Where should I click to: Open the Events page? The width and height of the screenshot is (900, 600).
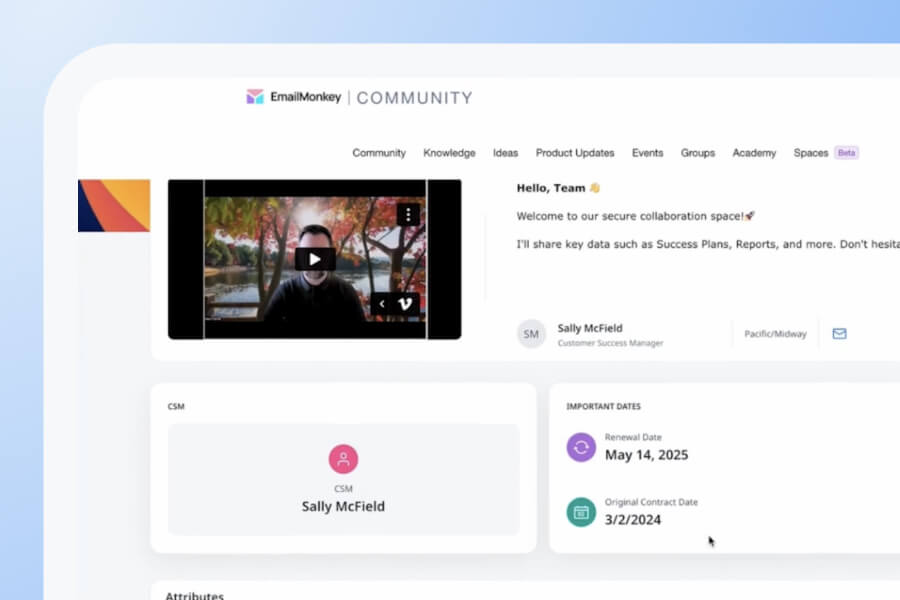(x=647, y=153)
